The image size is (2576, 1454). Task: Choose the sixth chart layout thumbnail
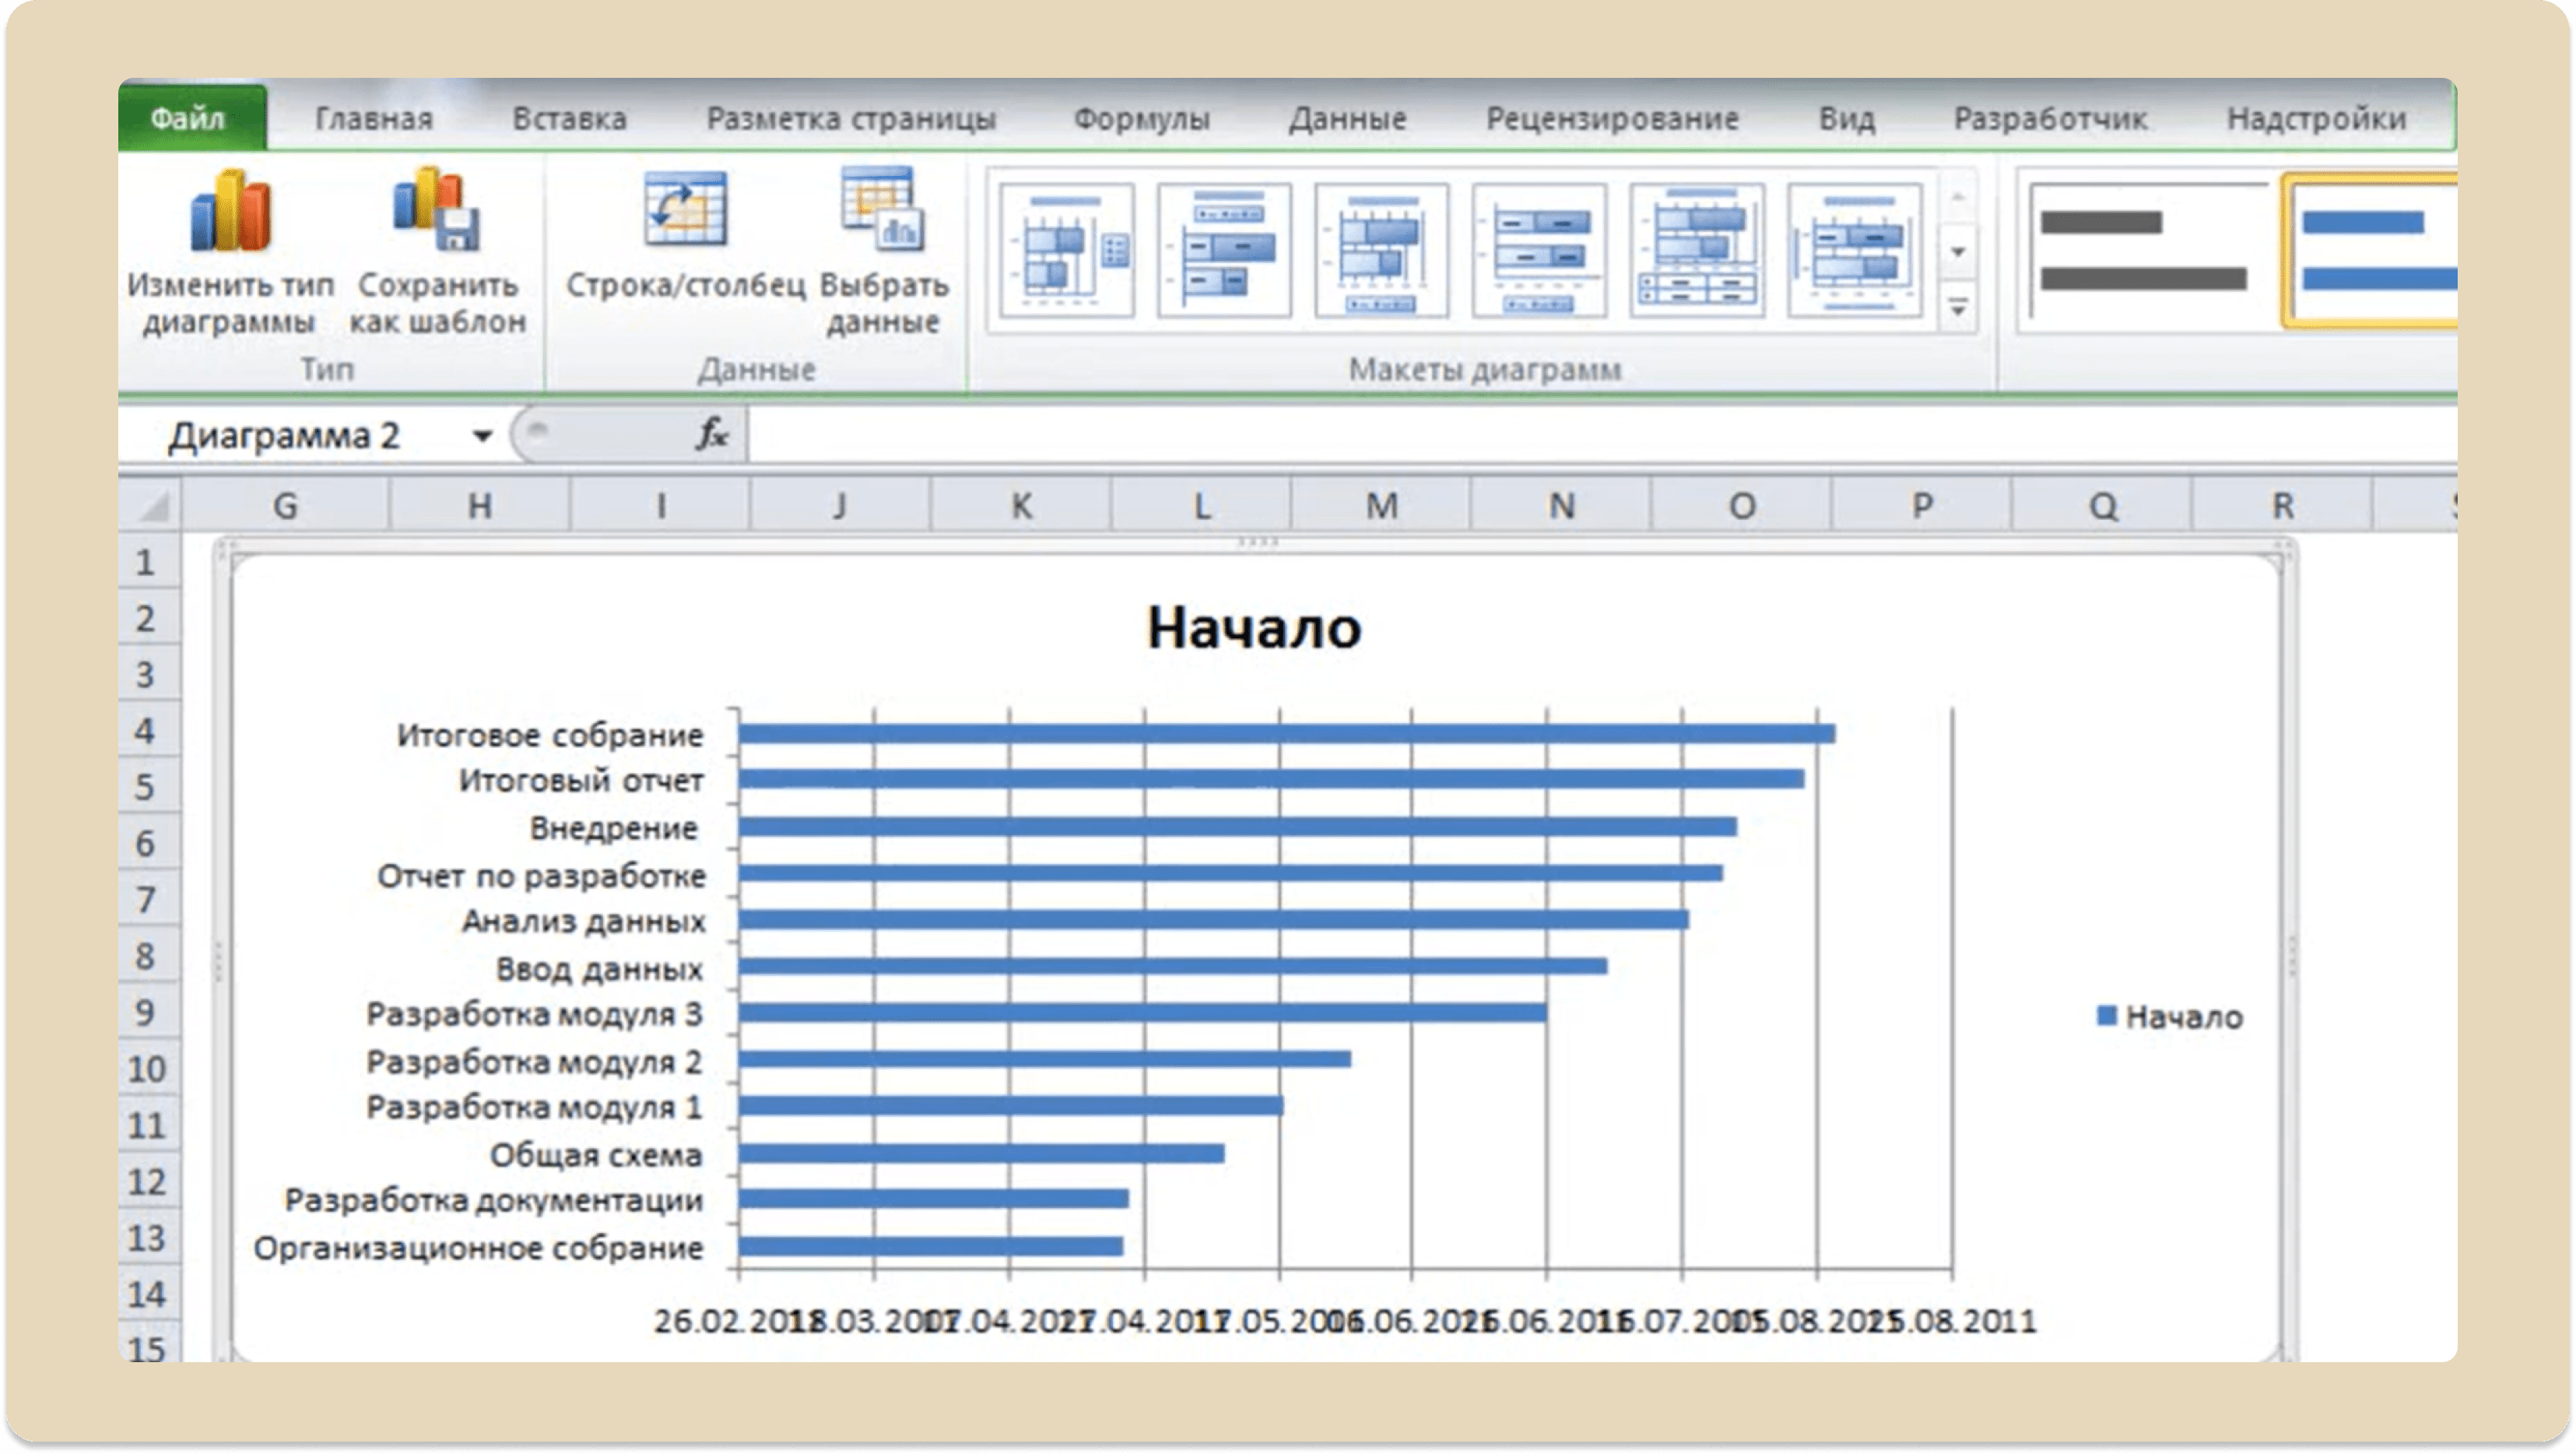tap(1855, 250)
